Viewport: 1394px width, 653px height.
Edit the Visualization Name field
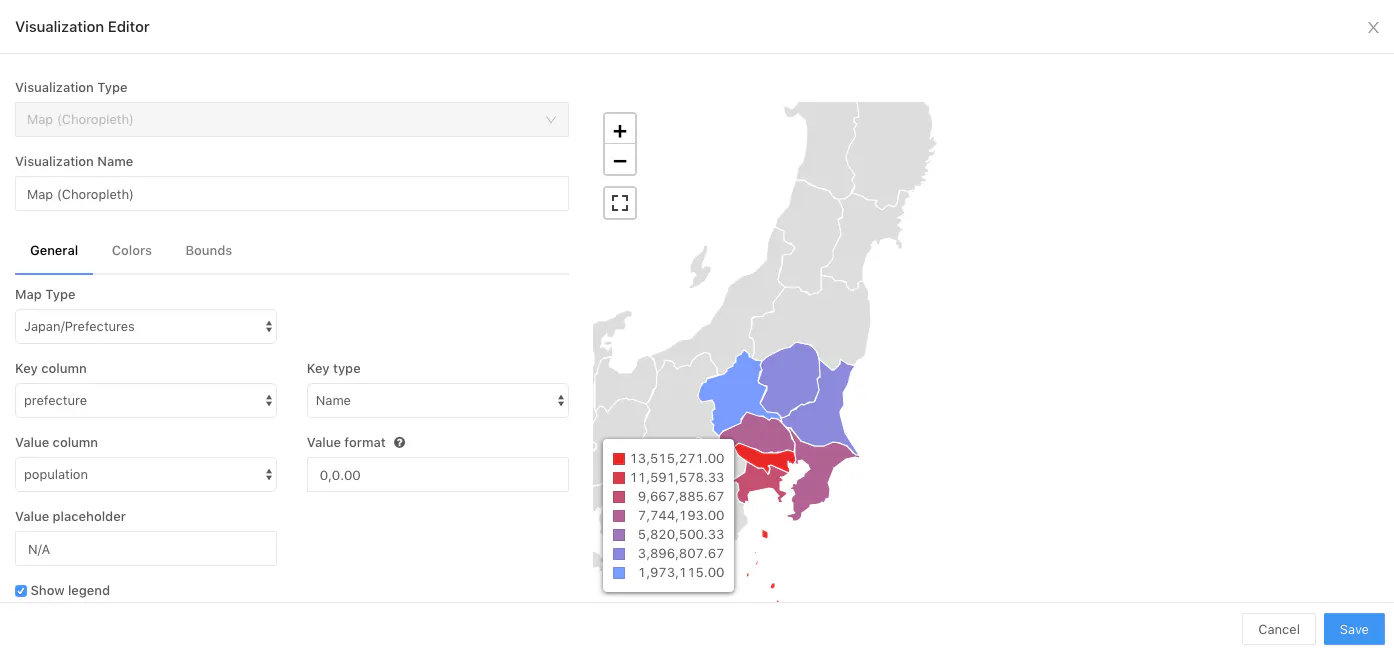[x=291, y=193]
